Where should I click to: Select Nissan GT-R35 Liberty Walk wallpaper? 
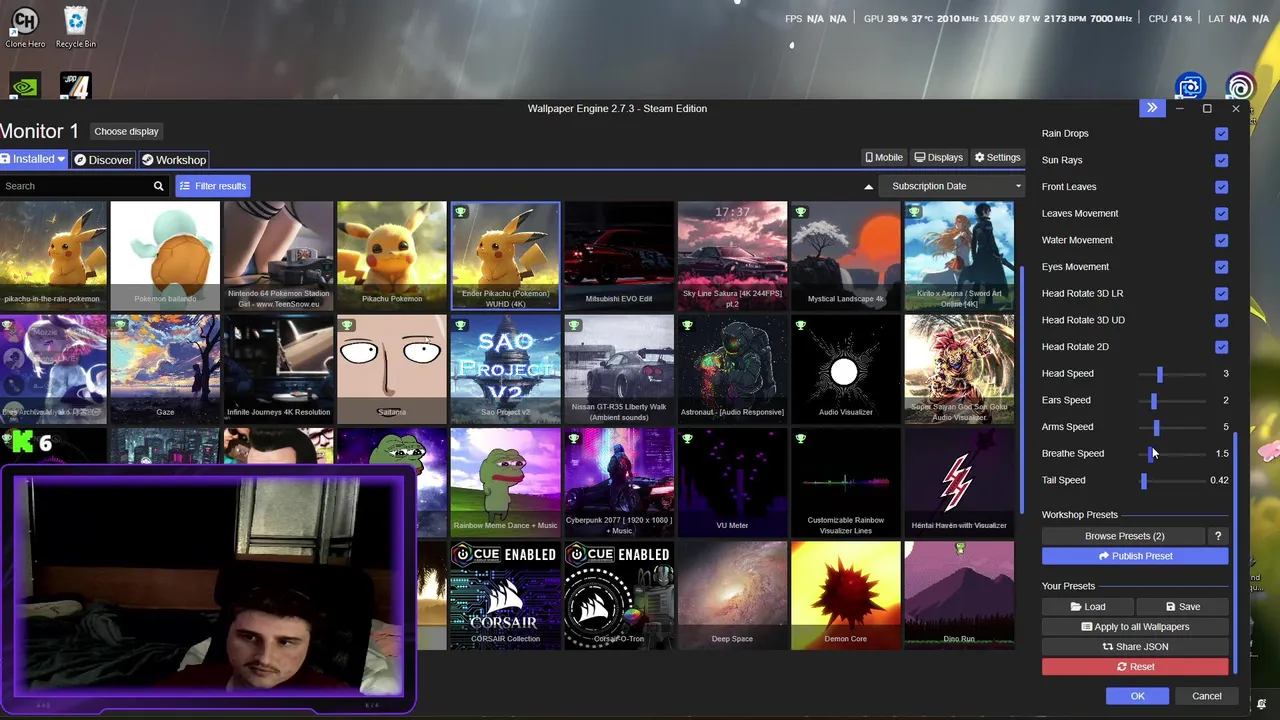(x=618, y=368)
